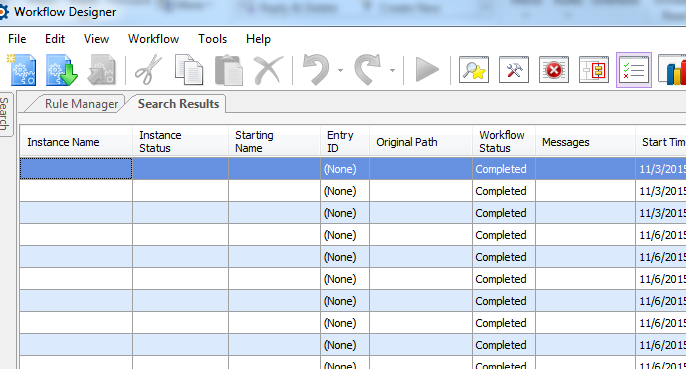Click the Delete X icon
Screen dimensions: 686x369
[x=268, y=70]
